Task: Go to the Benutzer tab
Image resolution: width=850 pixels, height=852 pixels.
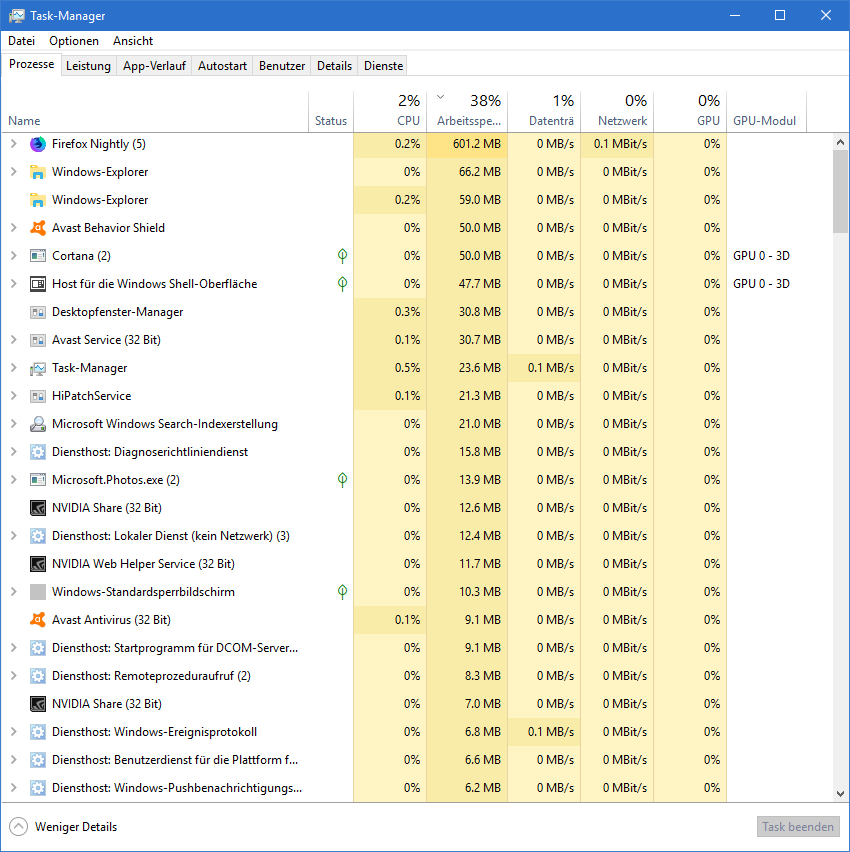Action: tap(282, 66)
